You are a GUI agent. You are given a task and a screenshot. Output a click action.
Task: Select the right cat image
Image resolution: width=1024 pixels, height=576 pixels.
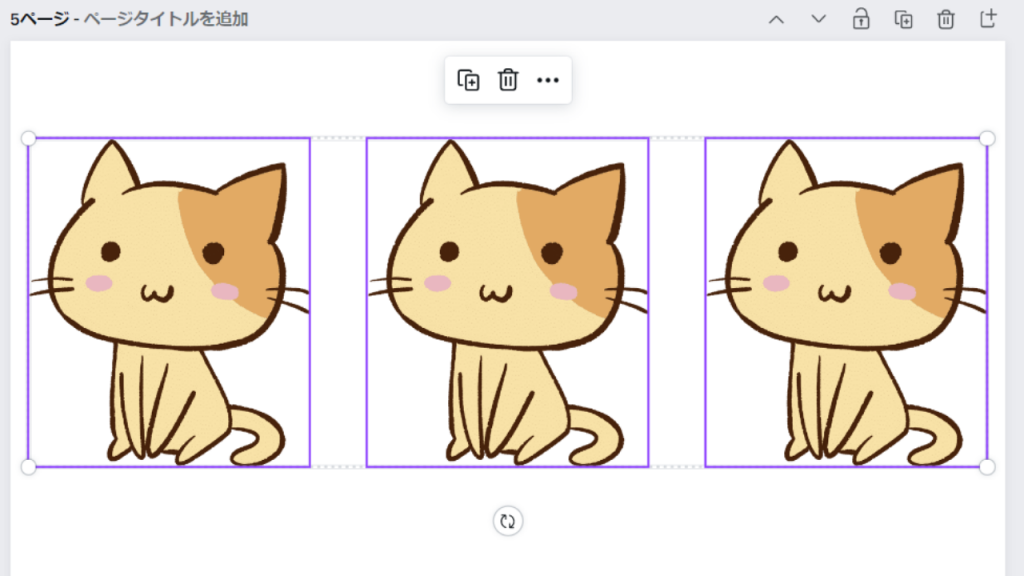pos(846,302)
